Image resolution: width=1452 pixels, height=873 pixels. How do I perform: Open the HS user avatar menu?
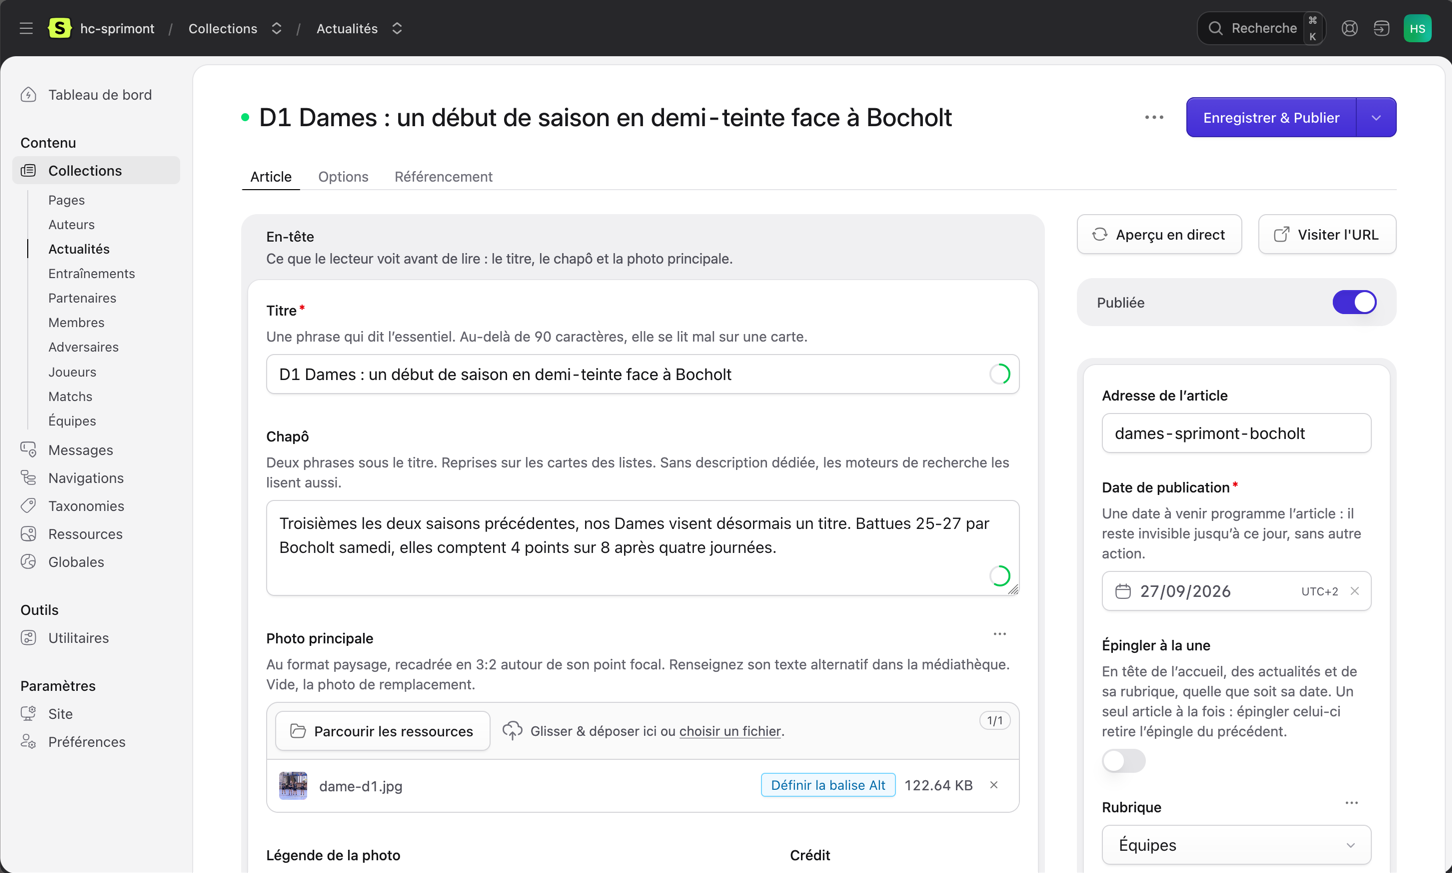[1417, 28]
